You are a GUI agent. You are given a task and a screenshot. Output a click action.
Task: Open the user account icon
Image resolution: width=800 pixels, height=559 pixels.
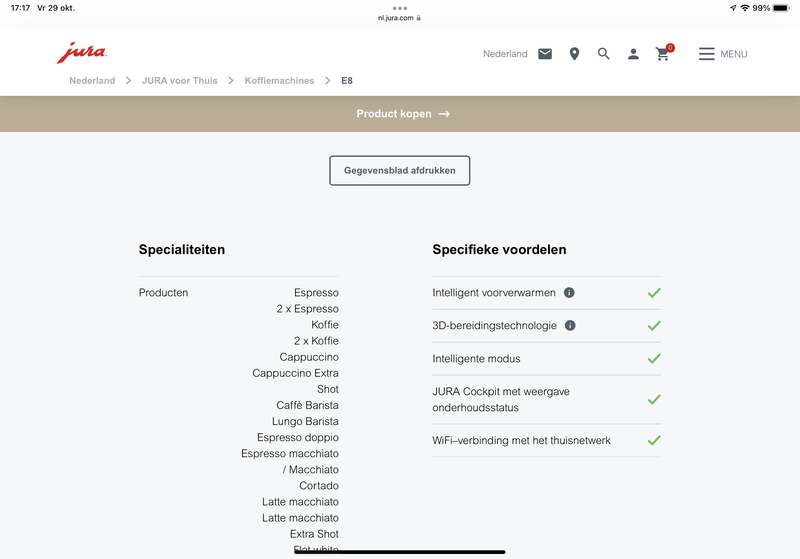[633, 54]
